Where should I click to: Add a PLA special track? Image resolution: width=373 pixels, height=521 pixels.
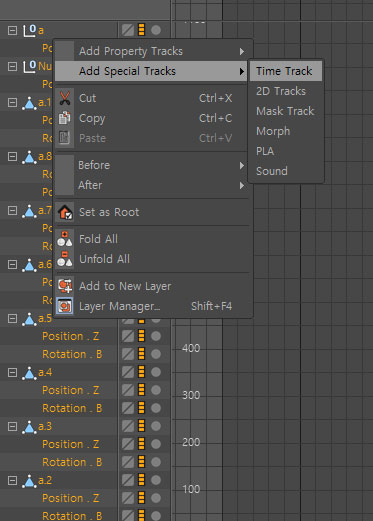(286, 151)
